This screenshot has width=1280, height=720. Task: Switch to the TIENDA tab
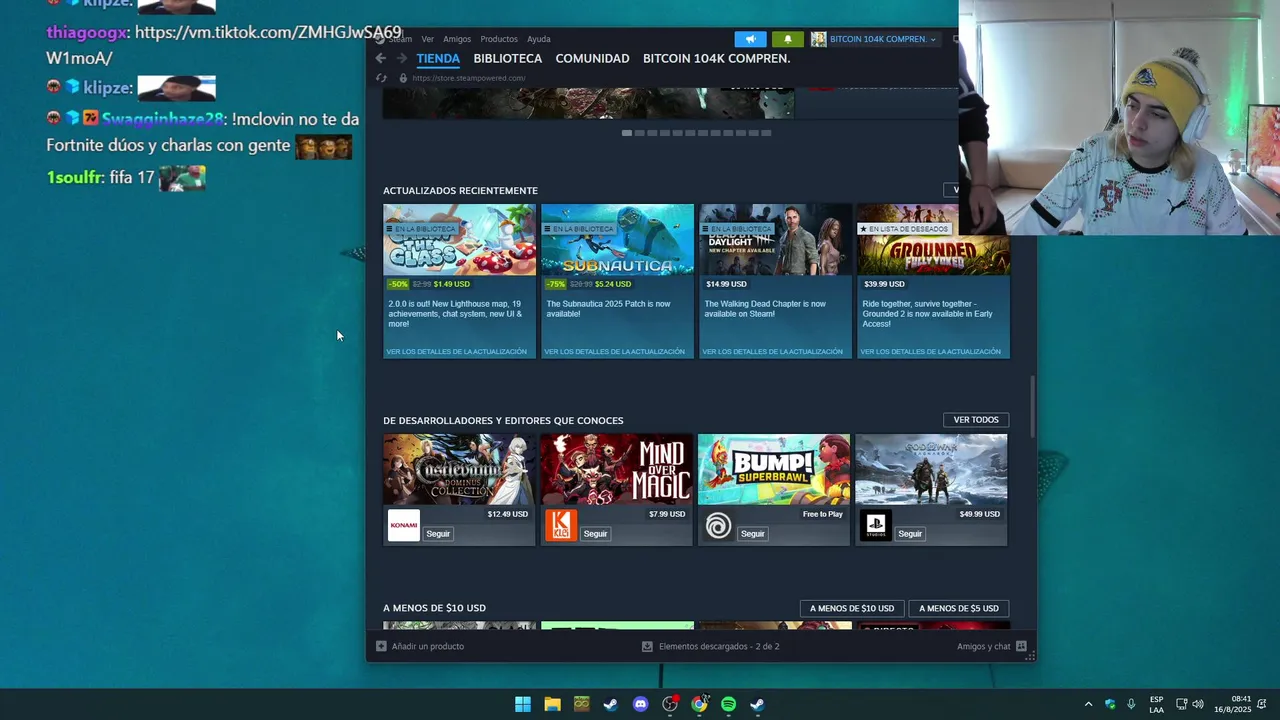438,58
